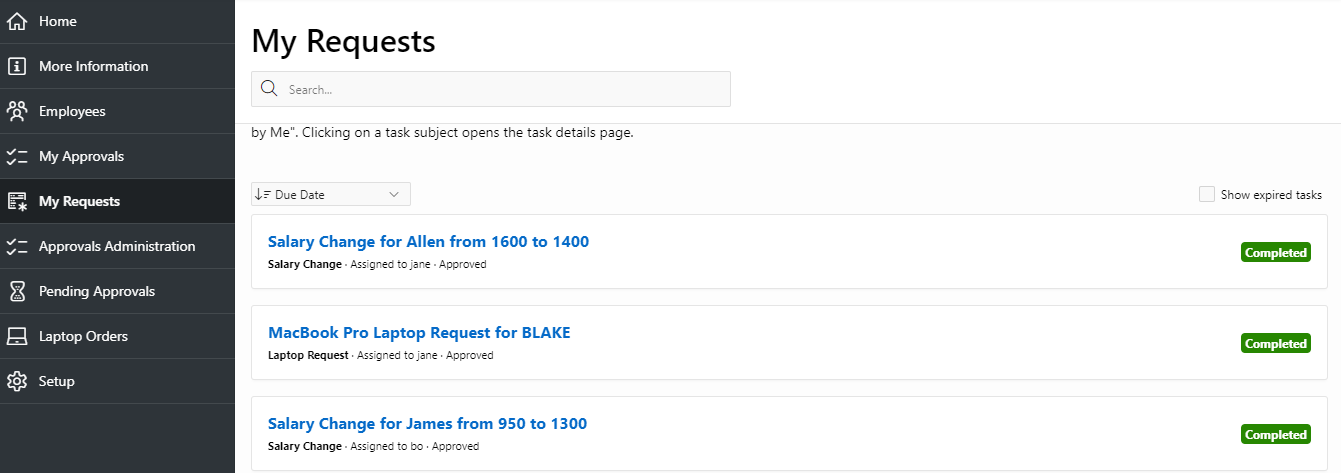1341x473 pixels.
Task: Enable the Show expired tasks checkbox
Action: coord(1206,194)
